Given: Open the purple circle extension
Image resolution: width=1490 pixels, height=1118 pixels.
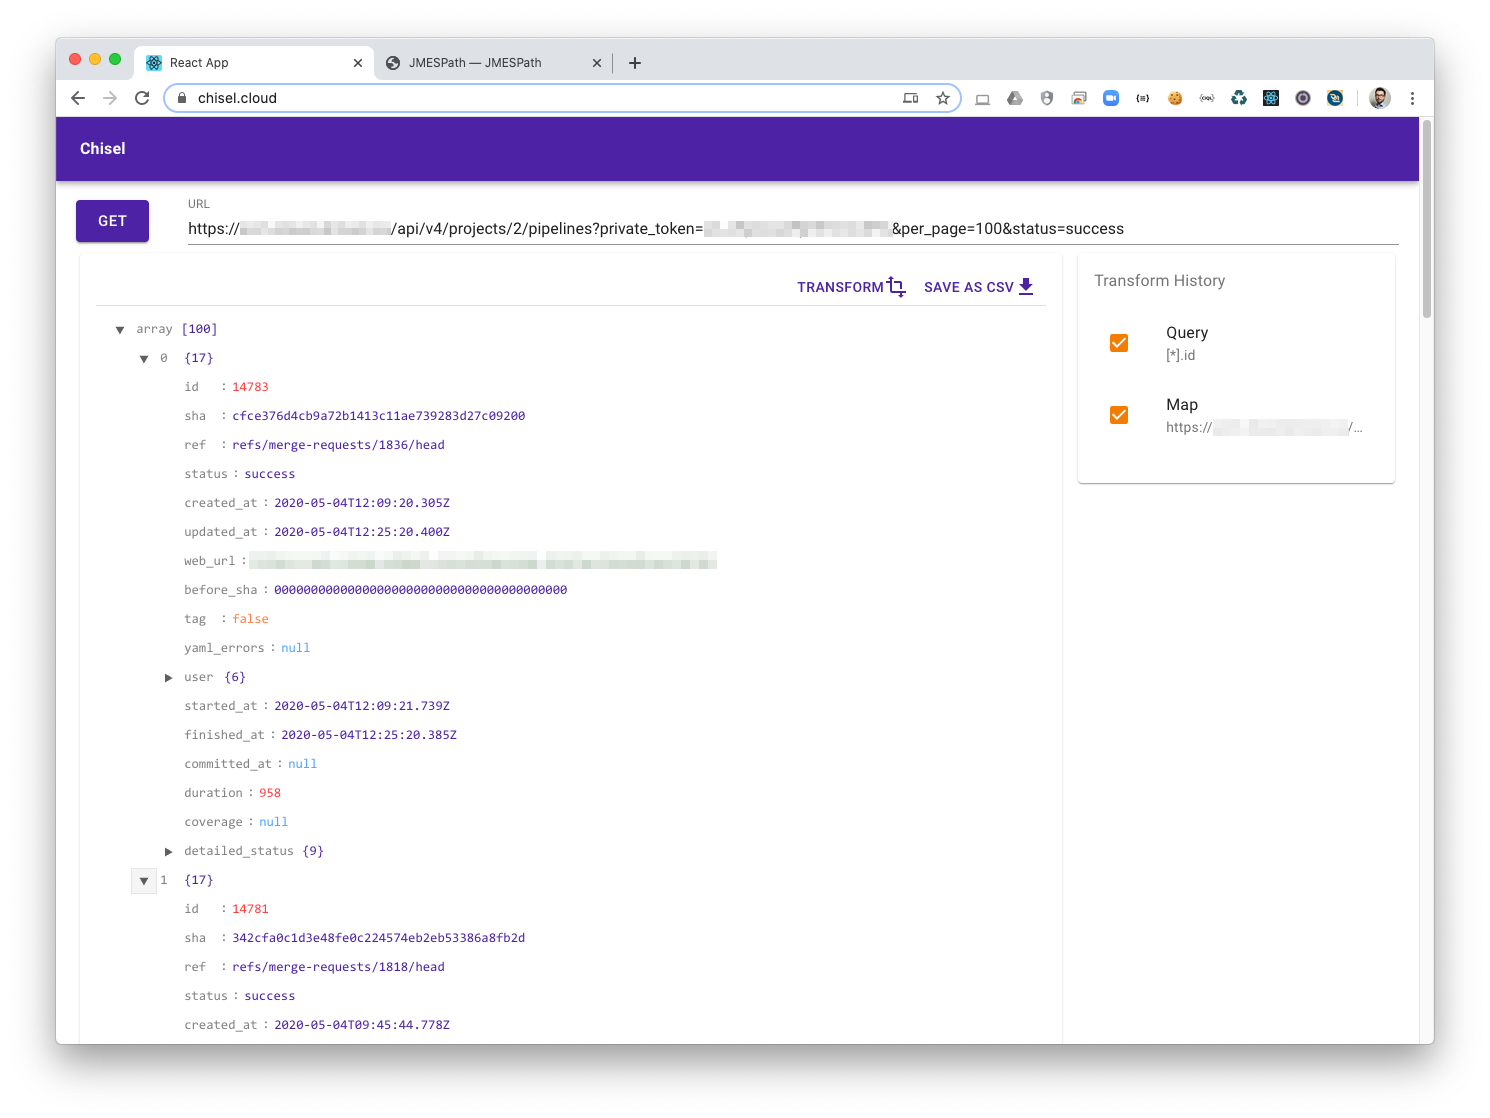Looking at the screenshot, I should [1303, 98].
